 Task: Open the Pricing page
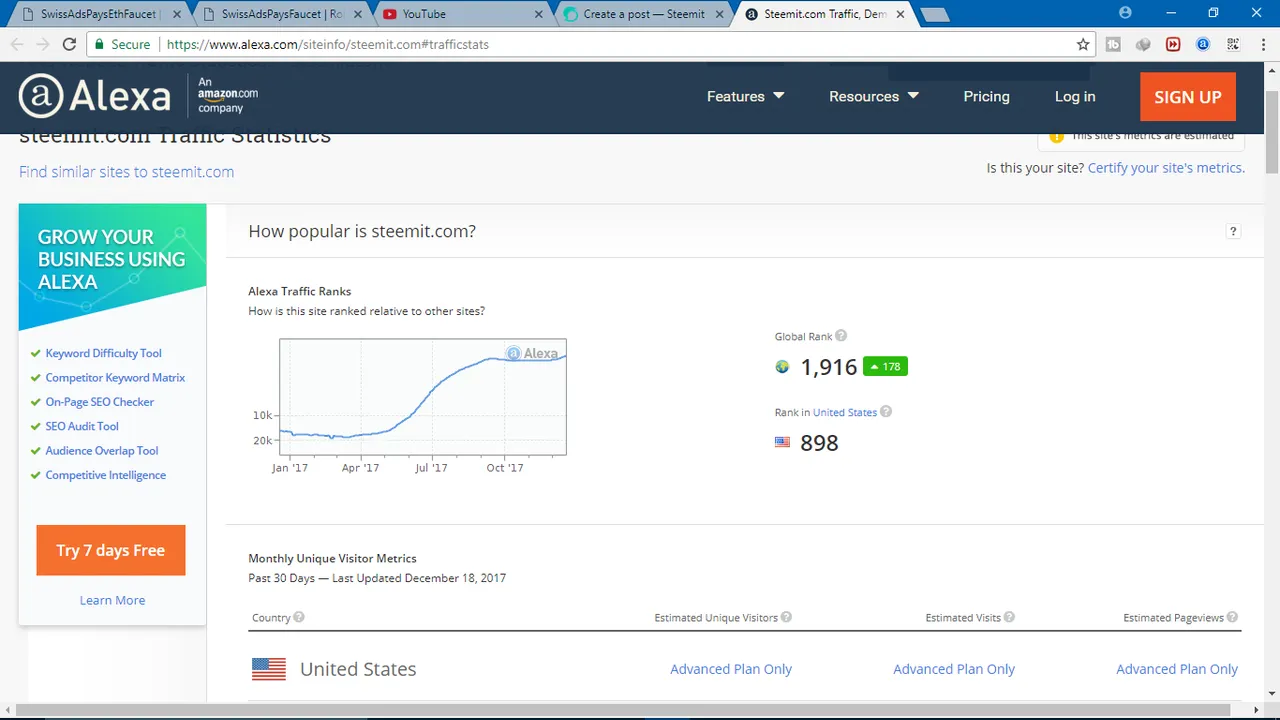pyautogui.click(x=986, y=96)
